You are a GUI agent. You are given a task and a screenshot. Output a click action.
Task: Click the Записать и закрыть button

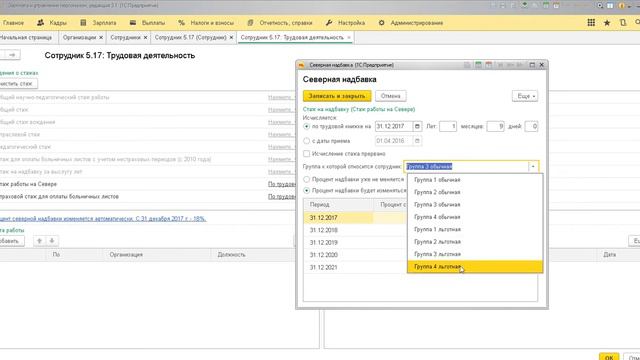tap(337, 96)
